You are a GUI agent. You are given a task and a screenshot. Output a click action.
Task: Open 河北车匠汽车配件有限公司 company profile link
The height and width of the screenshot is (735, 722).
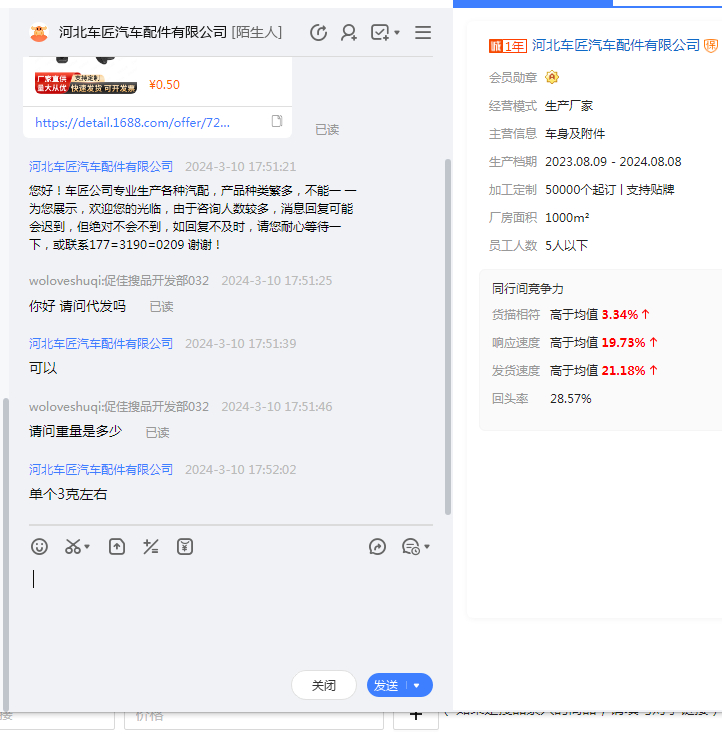coord(616,46)
